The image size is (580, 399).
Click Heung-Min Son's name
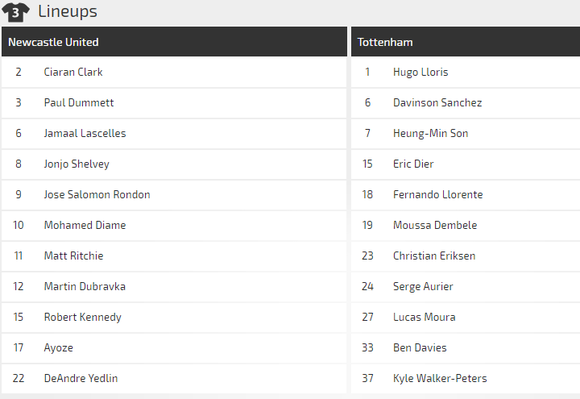(431, 133)
